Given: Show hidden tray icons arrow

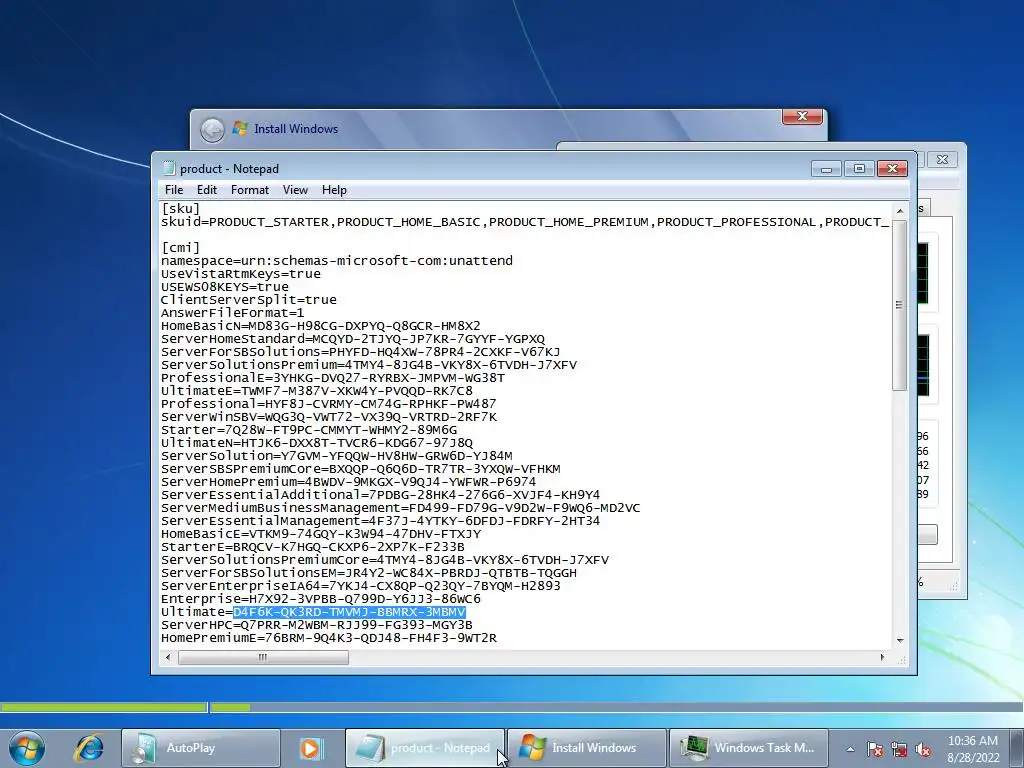Looking at the screenshot, I should tap(850, 749).
